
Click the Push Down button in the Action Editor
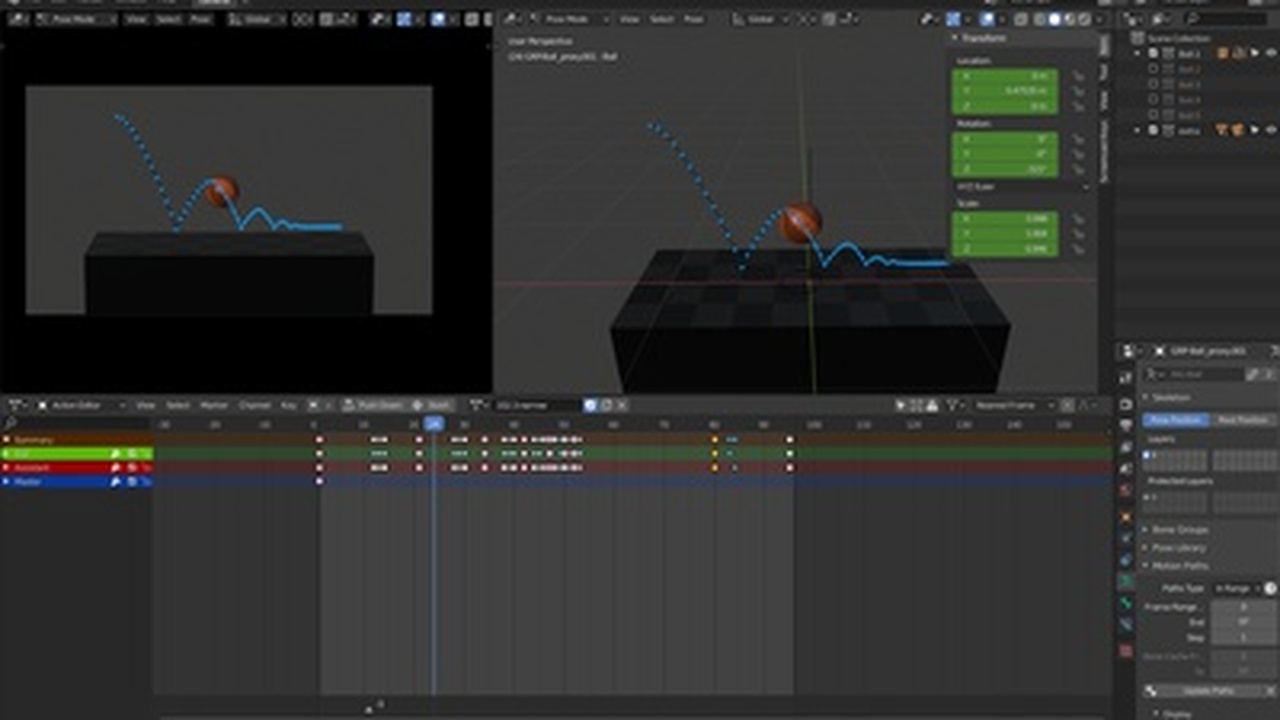coord(372,405)
